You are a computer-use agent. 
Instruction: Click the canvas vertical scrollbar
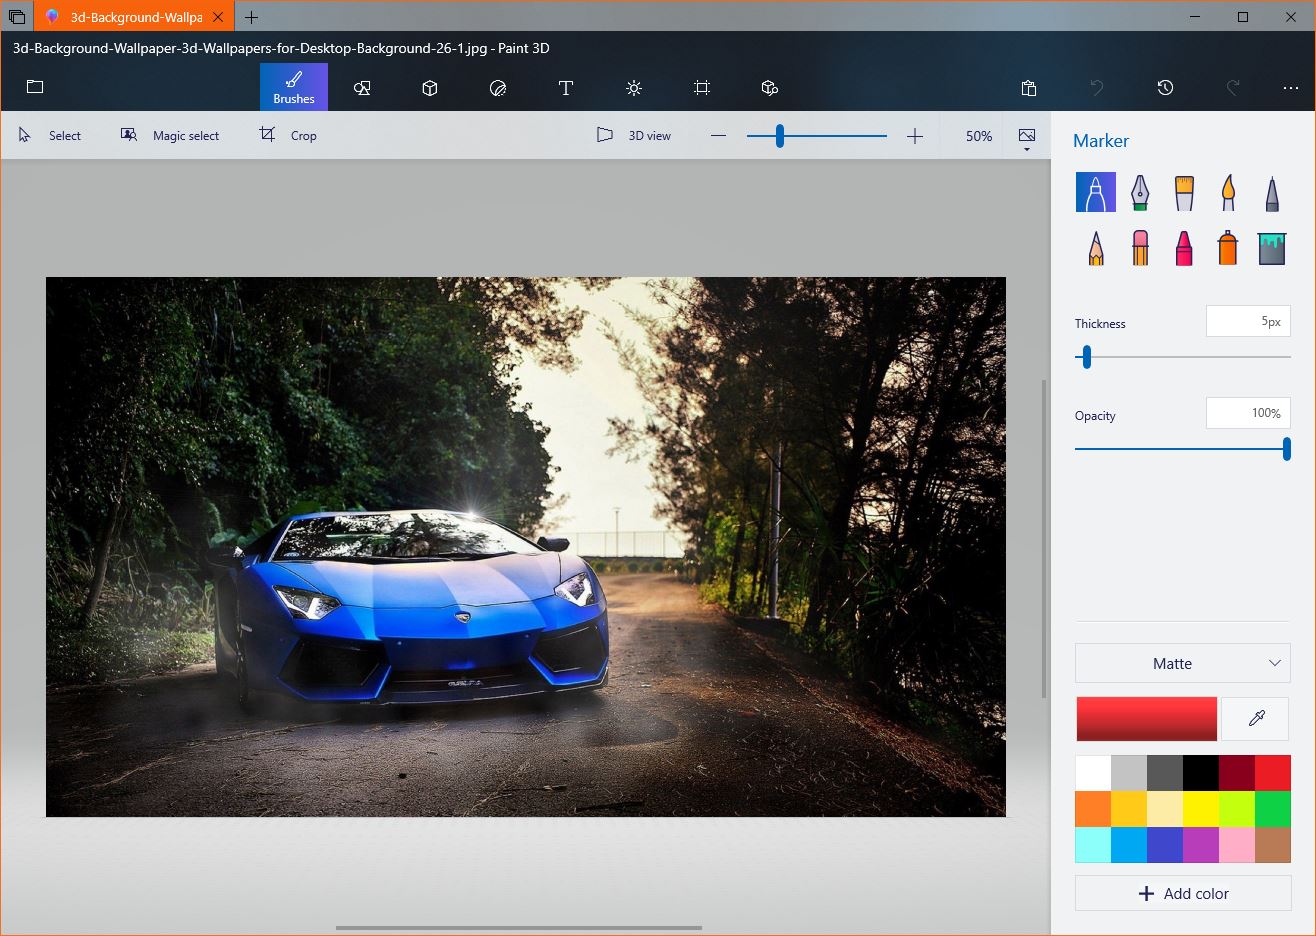click(x=1044, y=539)
